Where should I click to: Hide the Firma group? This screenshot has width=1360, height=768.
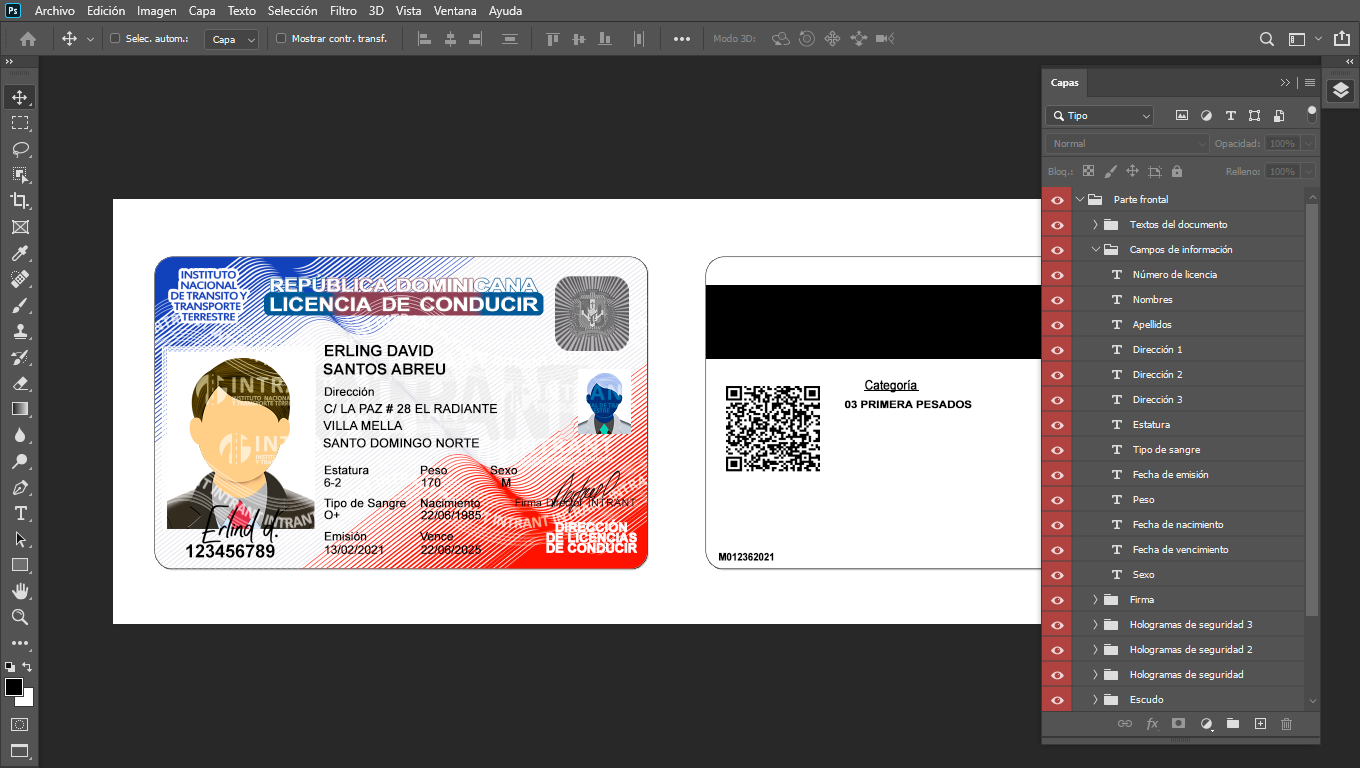[1057, 600]
